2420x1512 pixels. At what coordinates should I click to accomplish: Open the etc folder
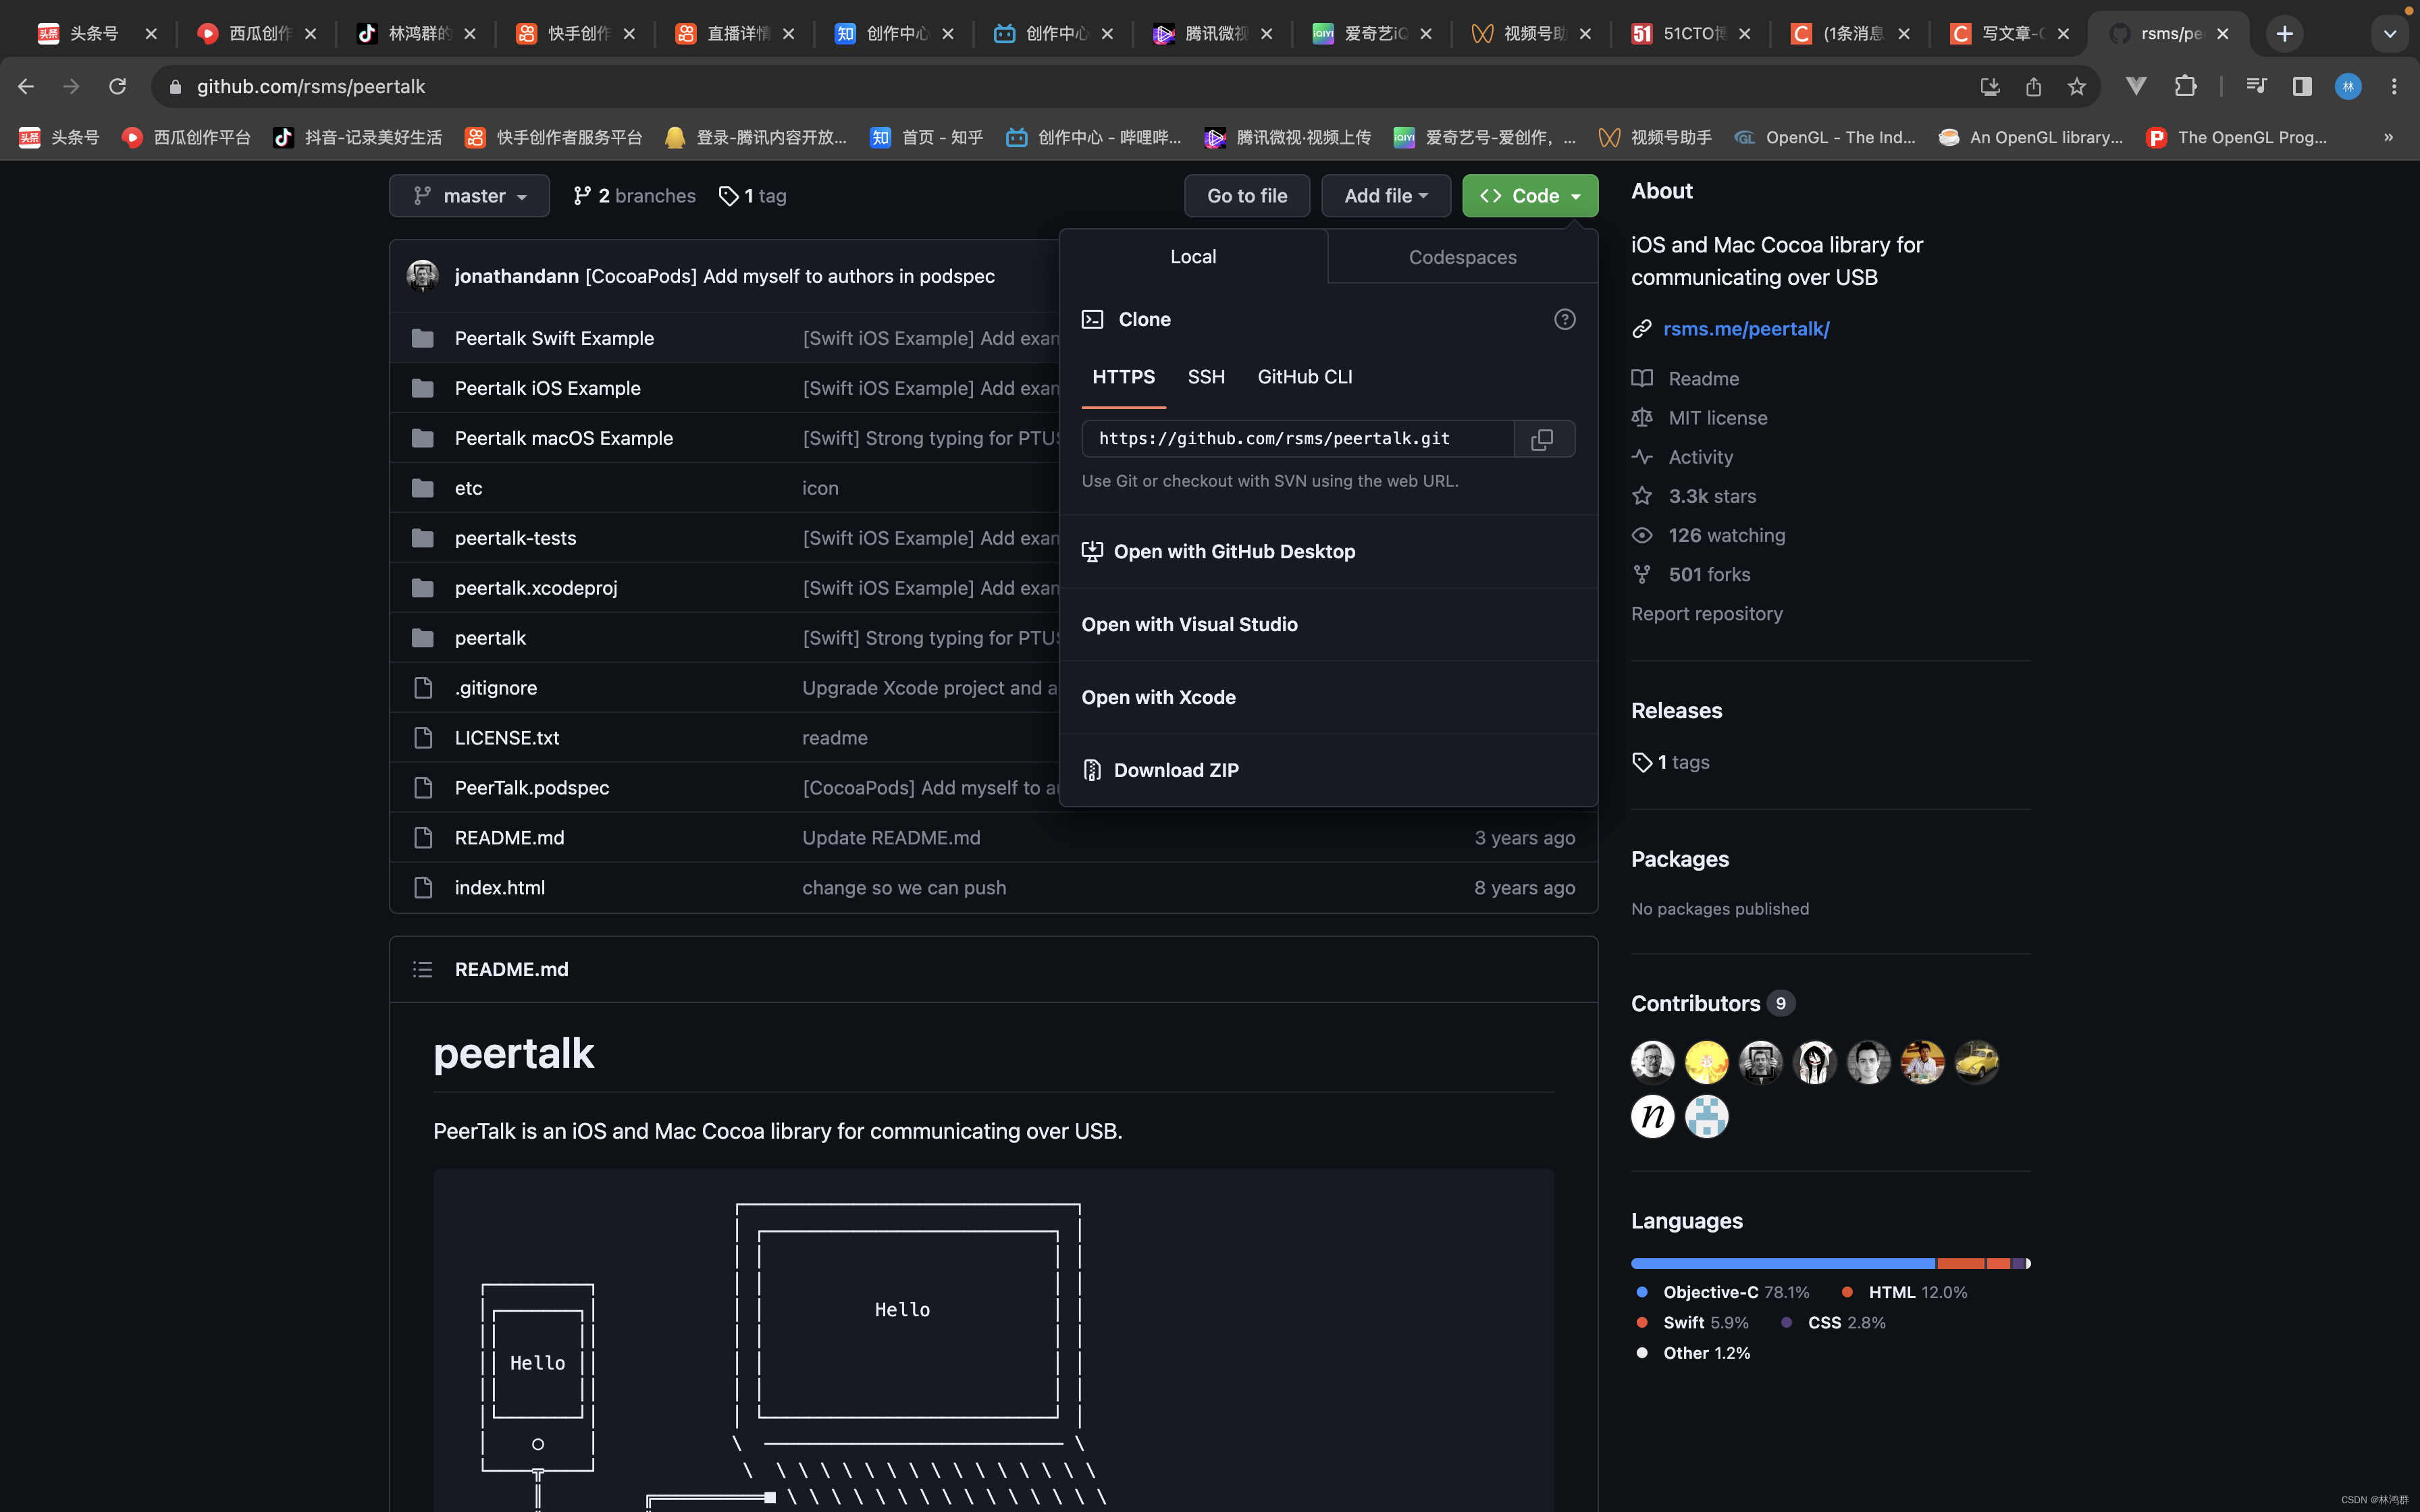[468, 488]
